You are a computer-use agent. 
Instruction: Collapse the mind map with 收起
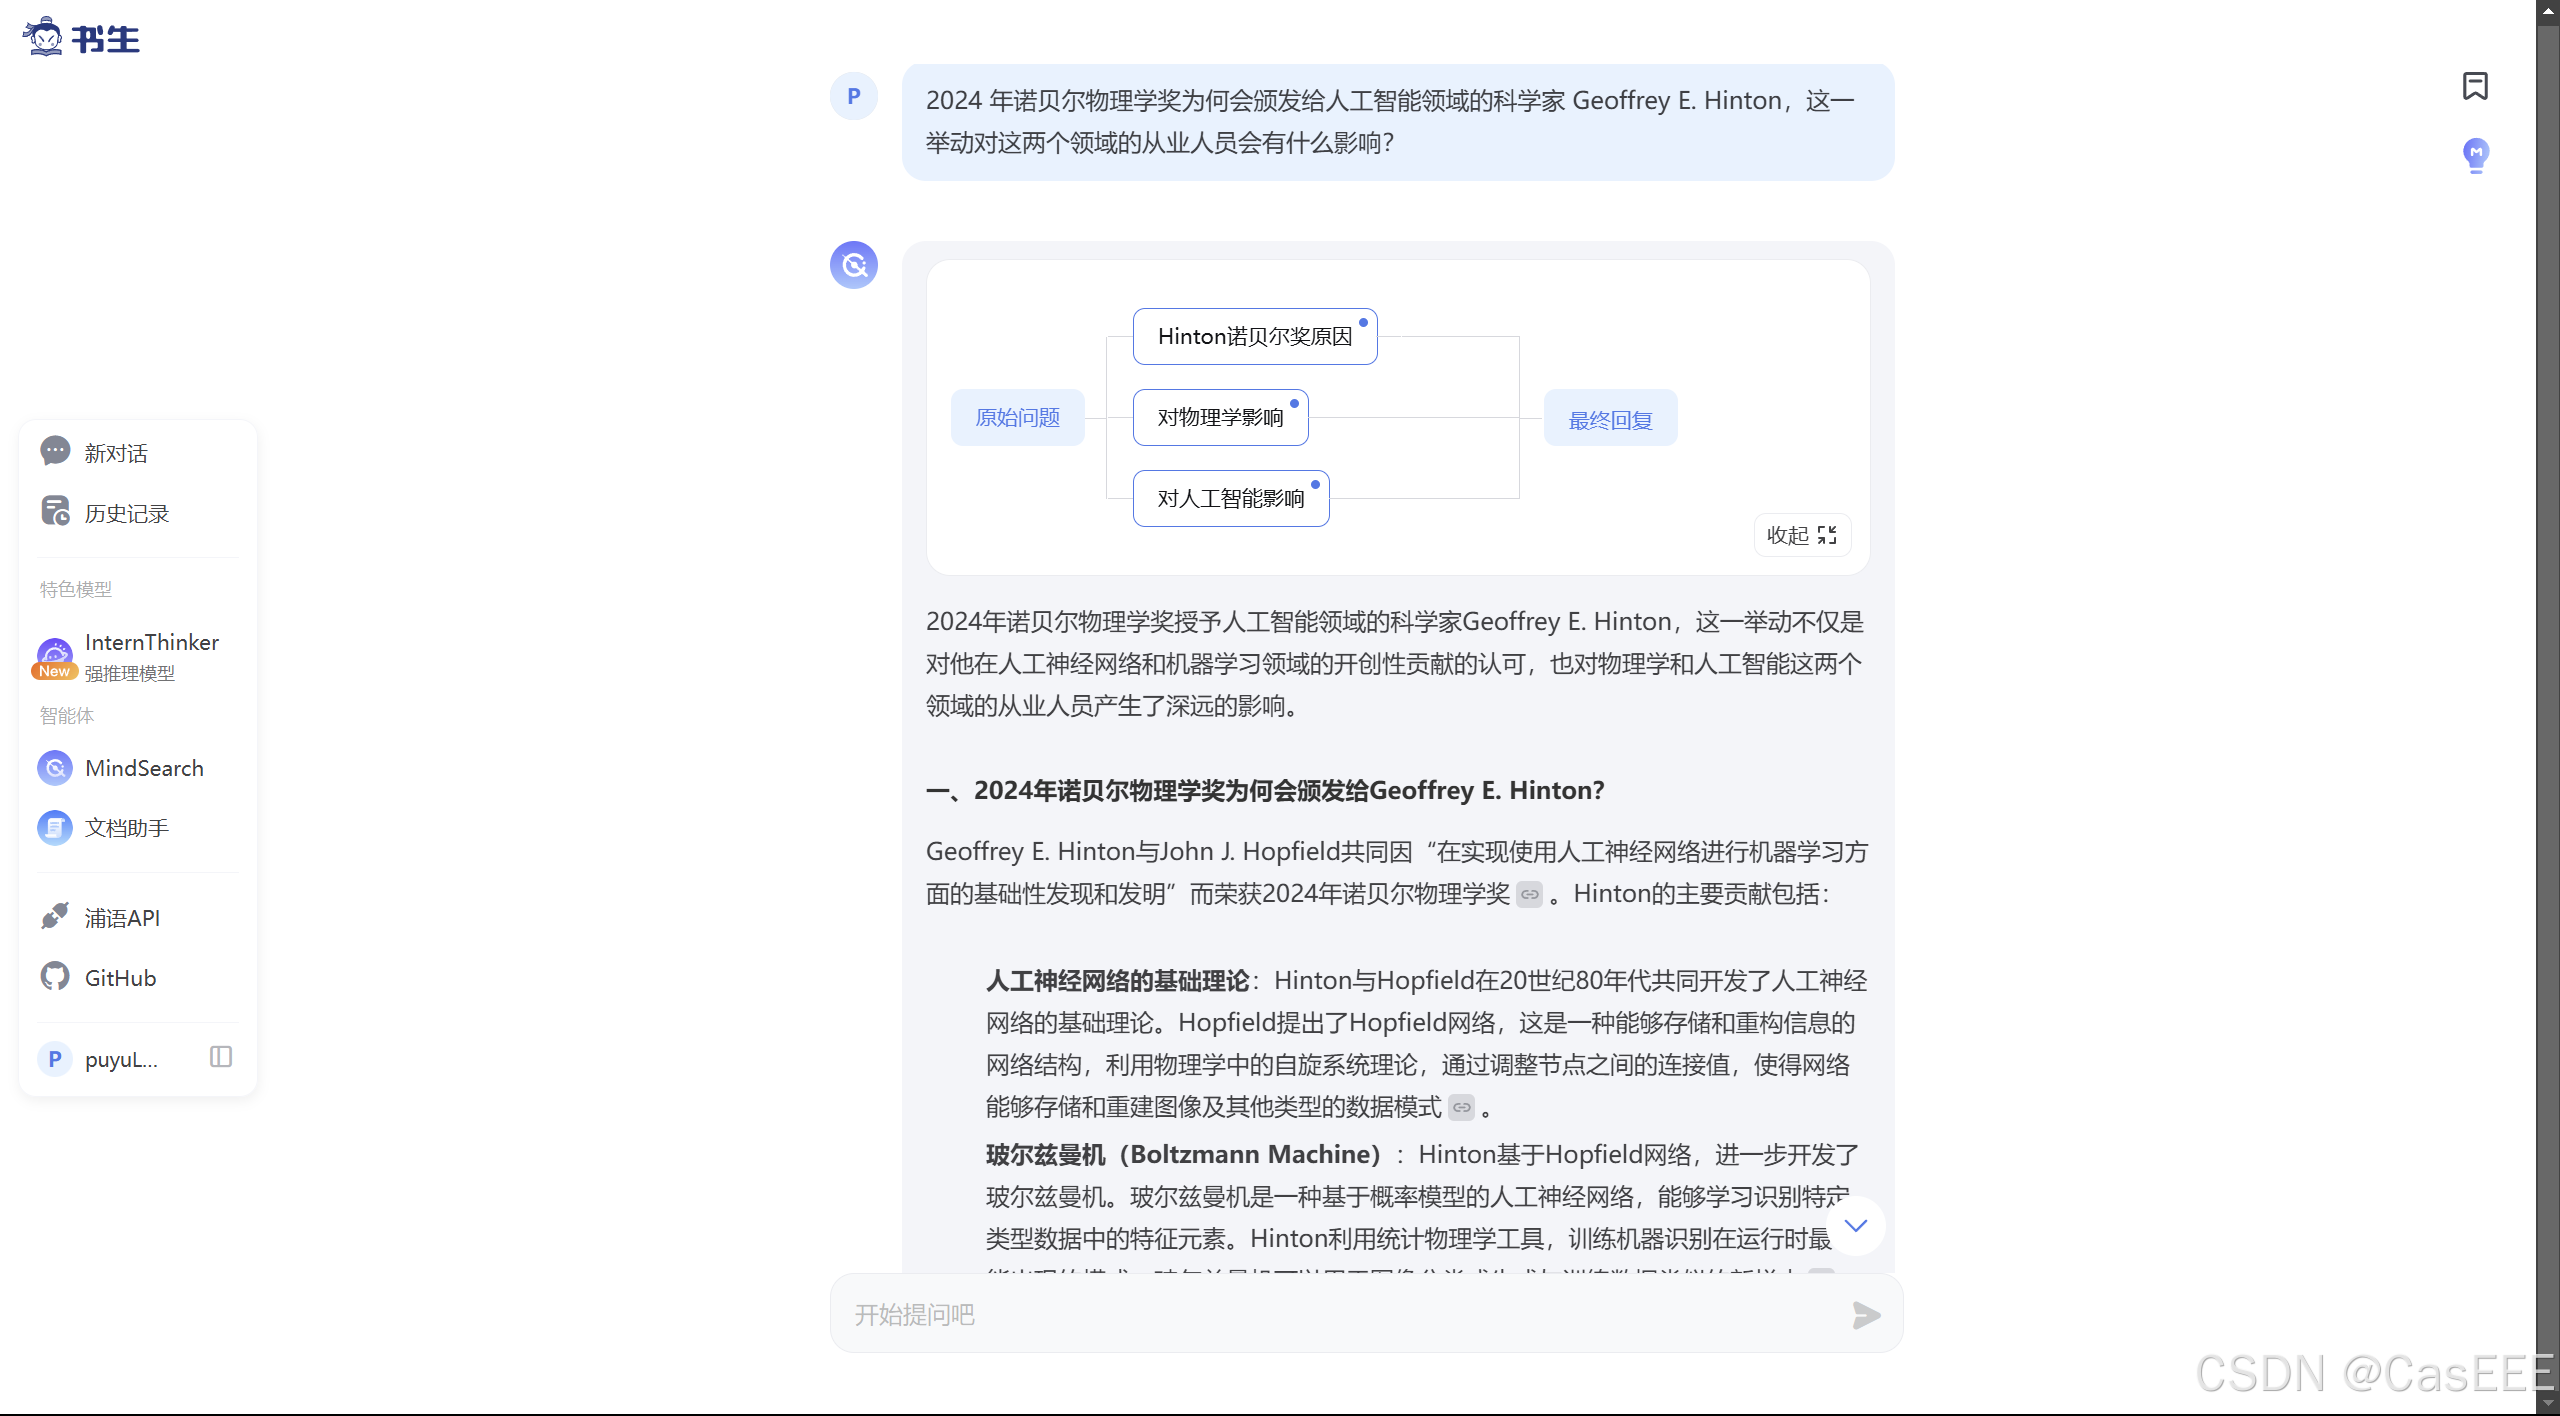click(1802, 536)
